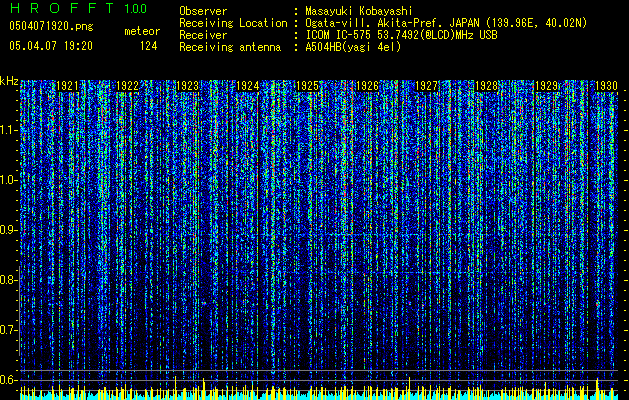Click the 1924 time marker
The height and width of the screenshot is (400, 629).
(x=247, y=86)
